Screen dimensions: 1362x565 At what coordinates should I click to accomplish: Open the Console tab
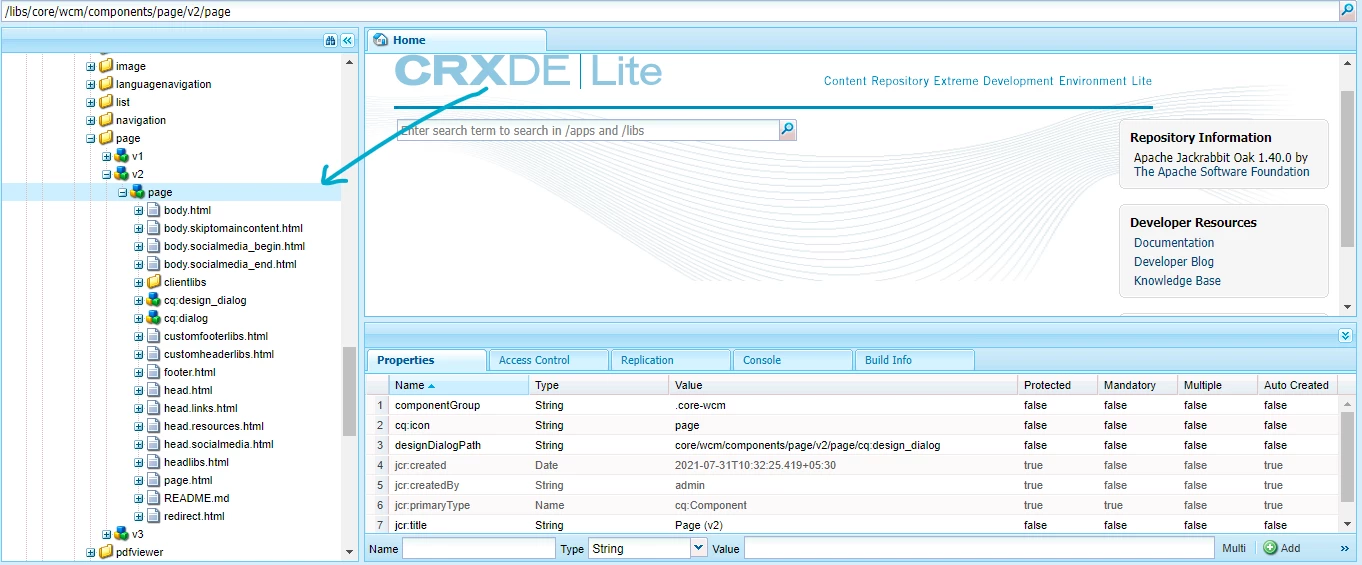792,360
